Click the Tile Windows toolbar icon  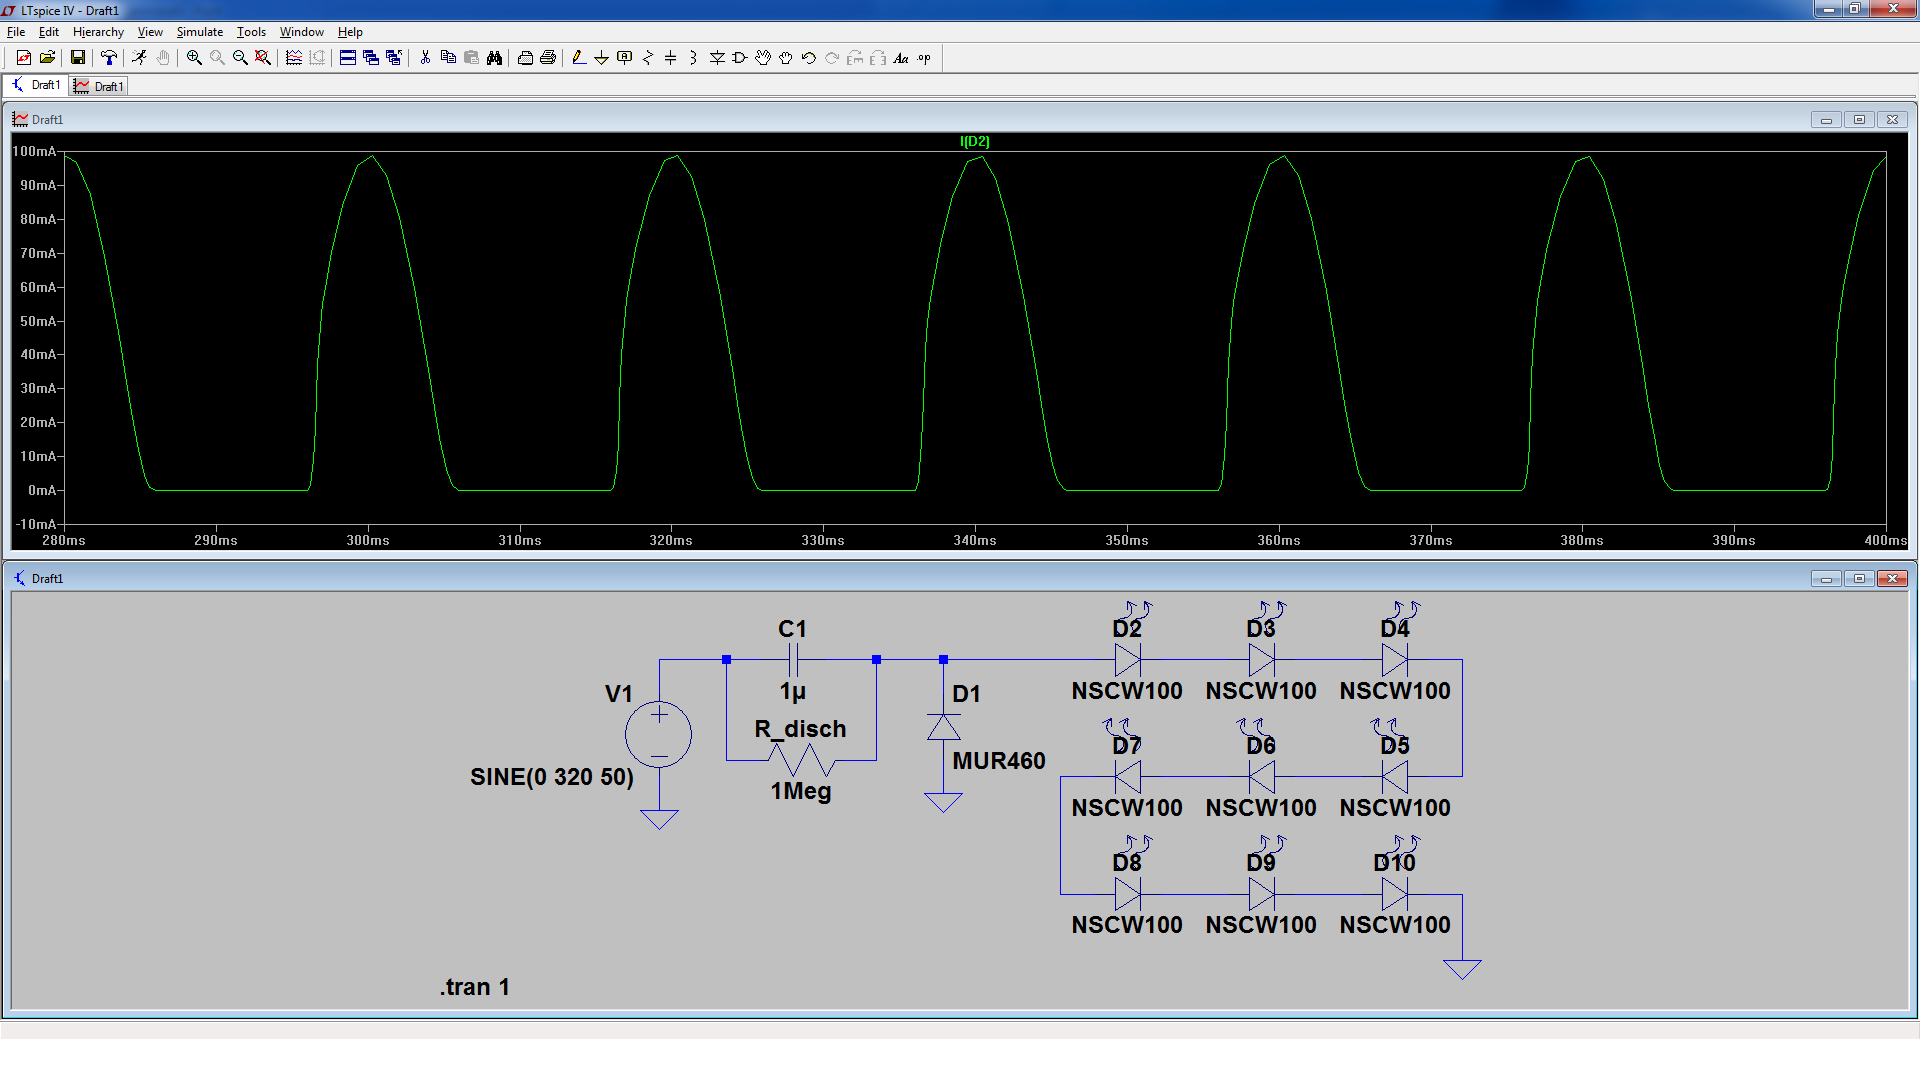coord(347,58)
